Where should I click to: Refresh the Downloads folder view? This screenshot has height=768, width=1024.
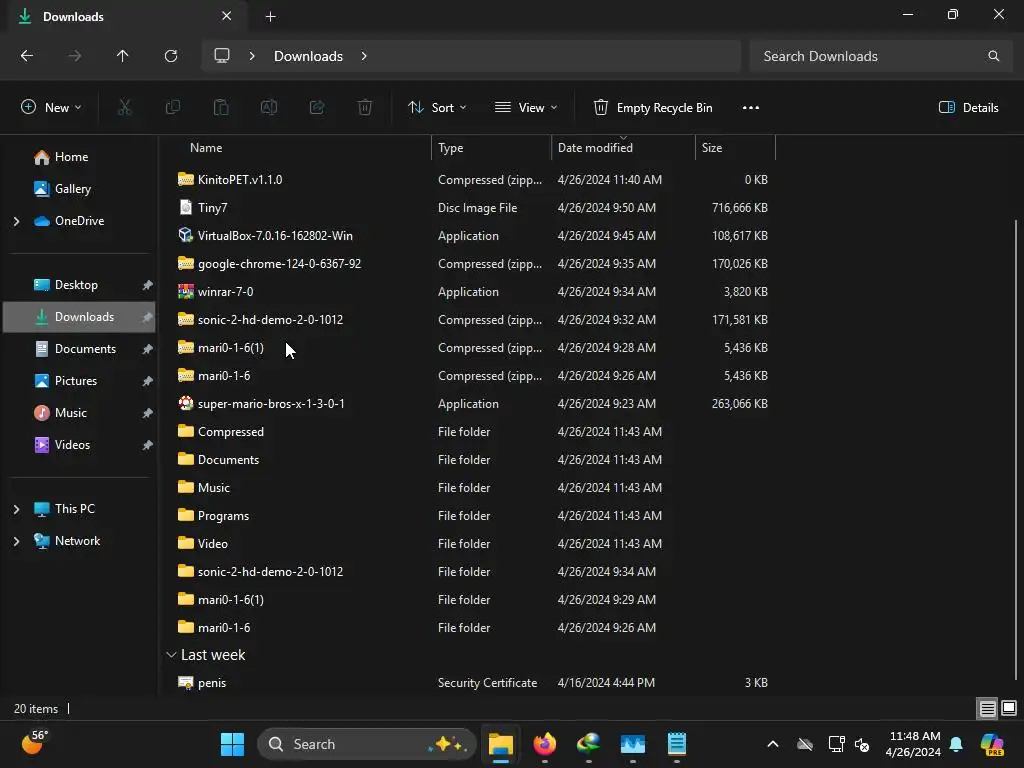tap(171, 56)
